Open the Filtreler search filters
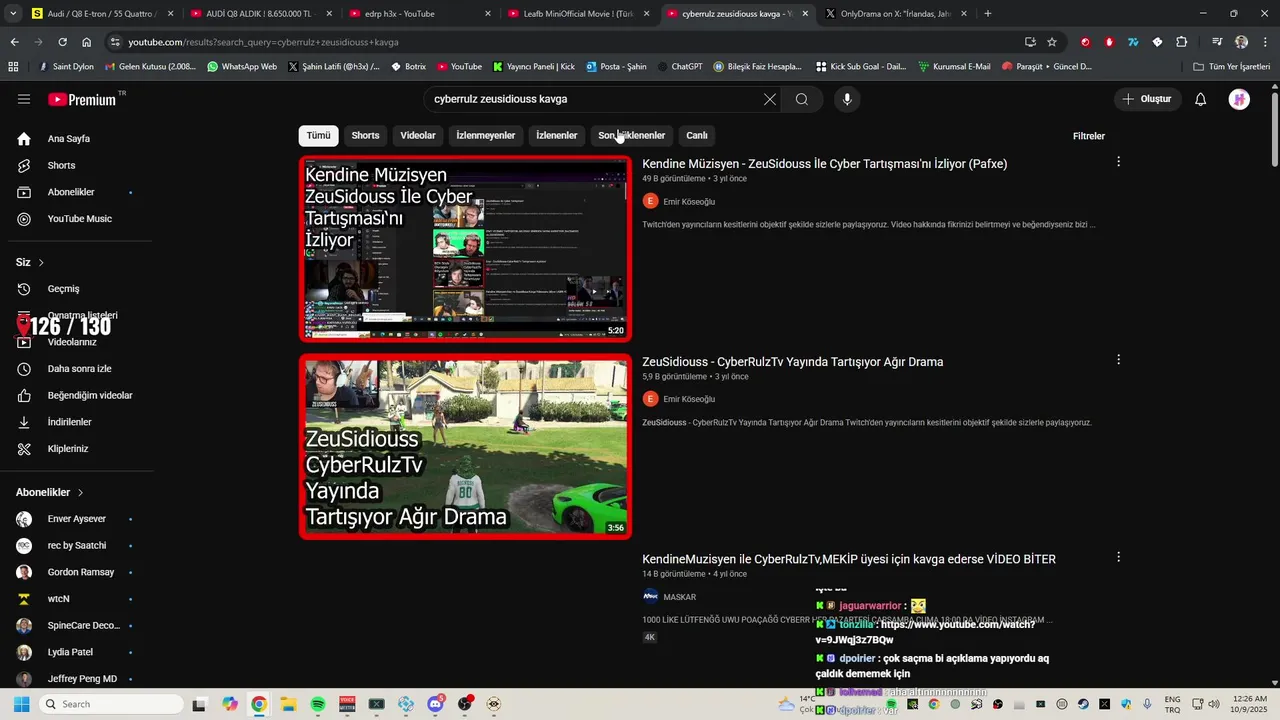This screenshot has width=1280, height=720. pos(1089,136)
